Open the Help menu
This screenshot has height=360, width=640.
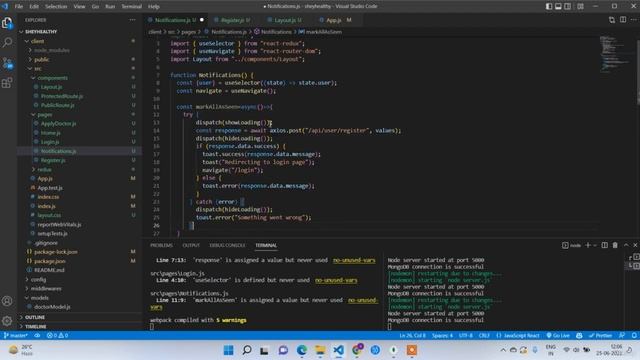tap(154, 7)
